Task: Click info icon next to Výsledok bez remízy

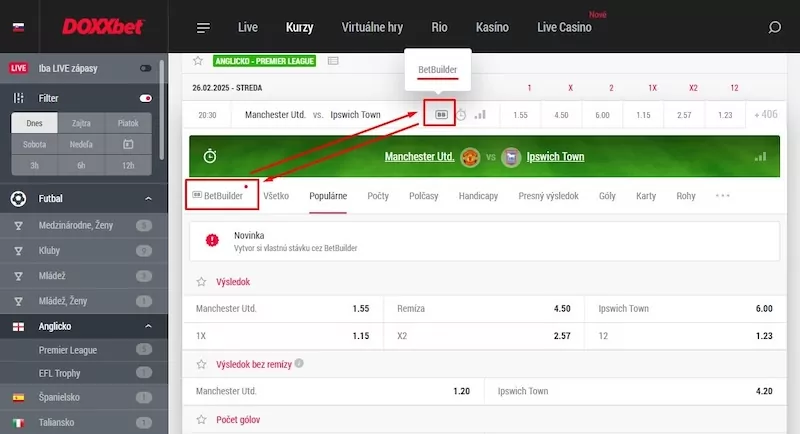Action: pyautogui.click(x=299, y=363)
